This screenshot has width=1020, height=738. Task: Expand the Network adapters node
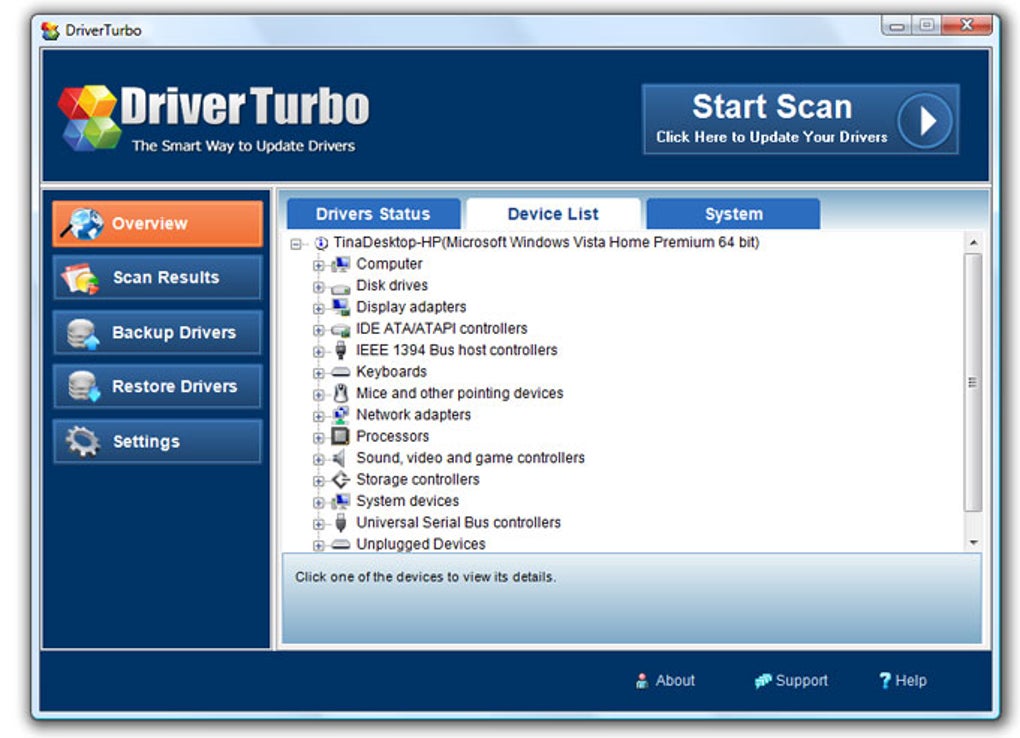point(318,417)
